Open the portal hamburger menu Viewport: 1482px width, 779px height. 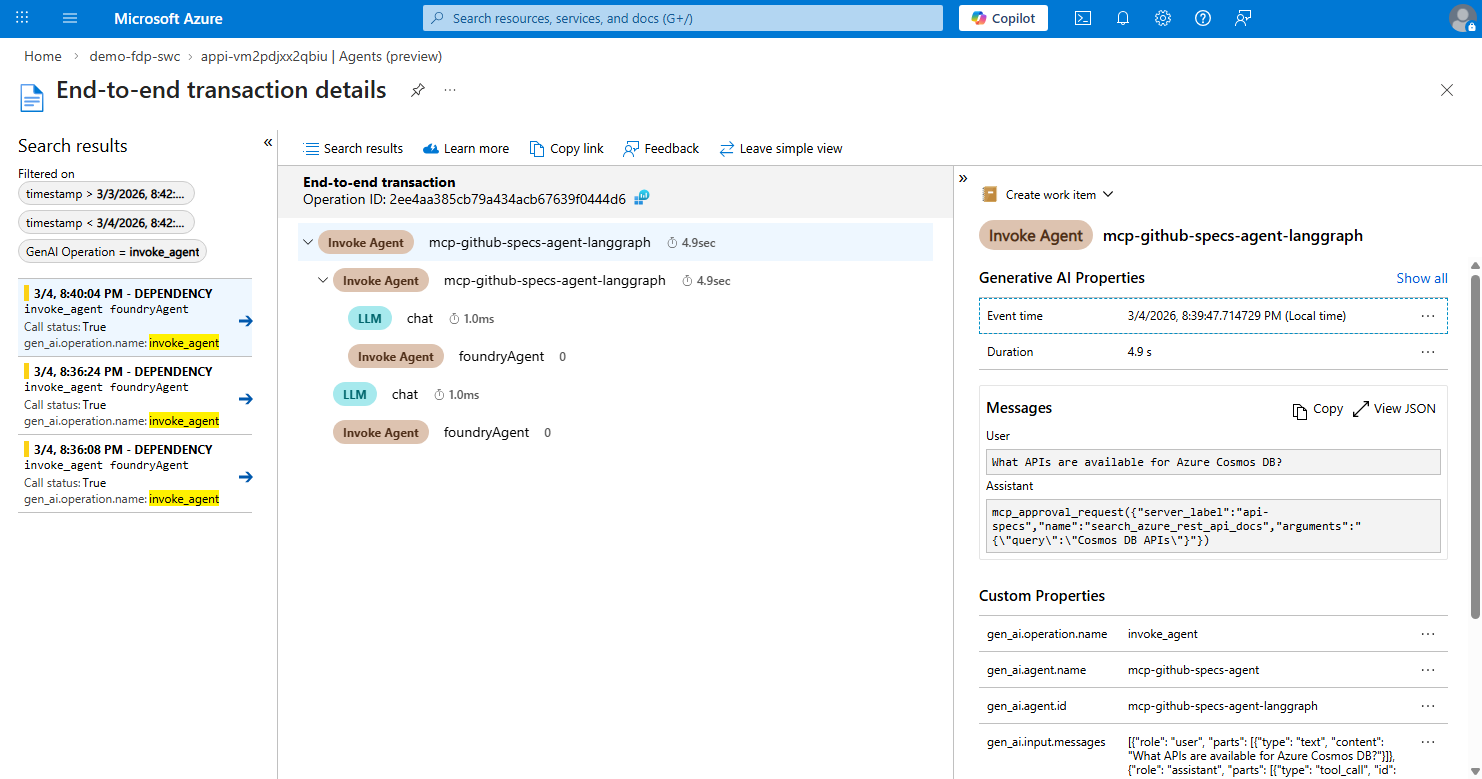coord(70,18)
